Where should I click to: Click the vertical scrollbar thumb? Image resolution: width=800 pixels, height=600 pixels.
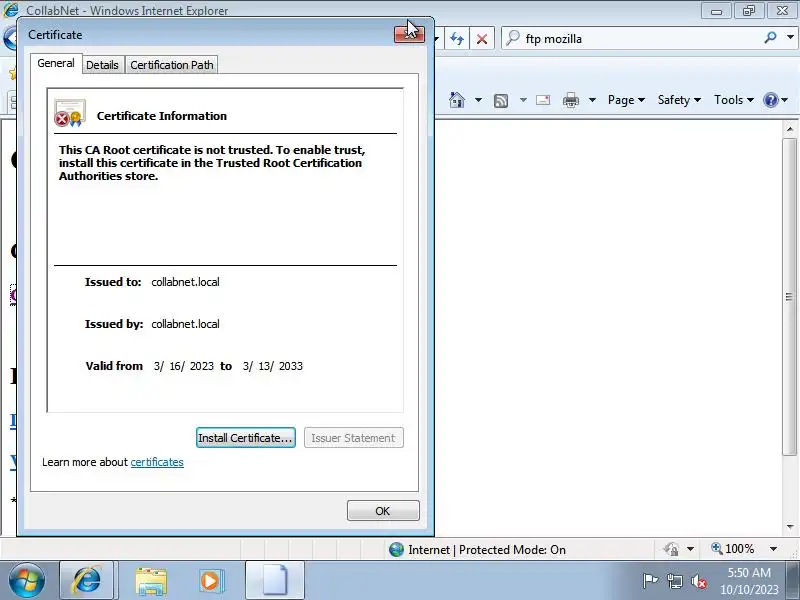tap(790, 297)
